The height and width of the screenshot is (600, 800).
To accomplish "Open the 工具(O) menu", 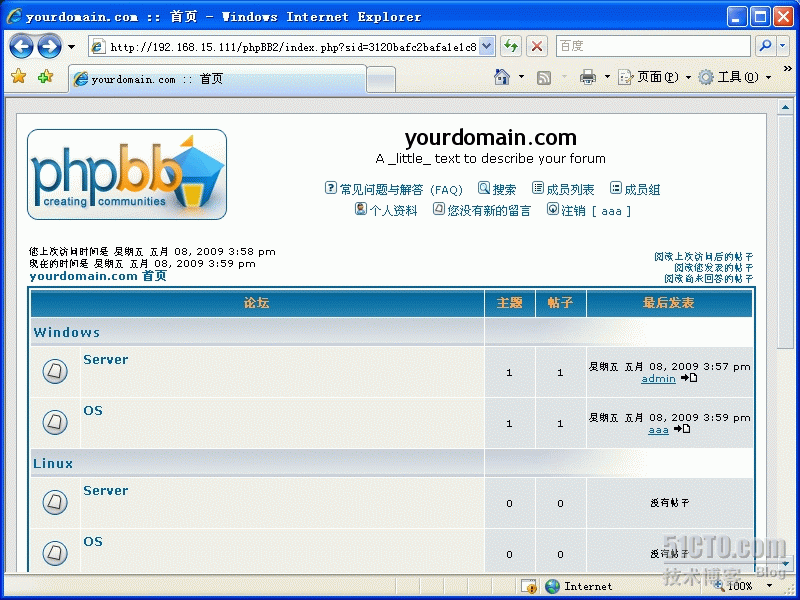I will (x=735, y=77).
